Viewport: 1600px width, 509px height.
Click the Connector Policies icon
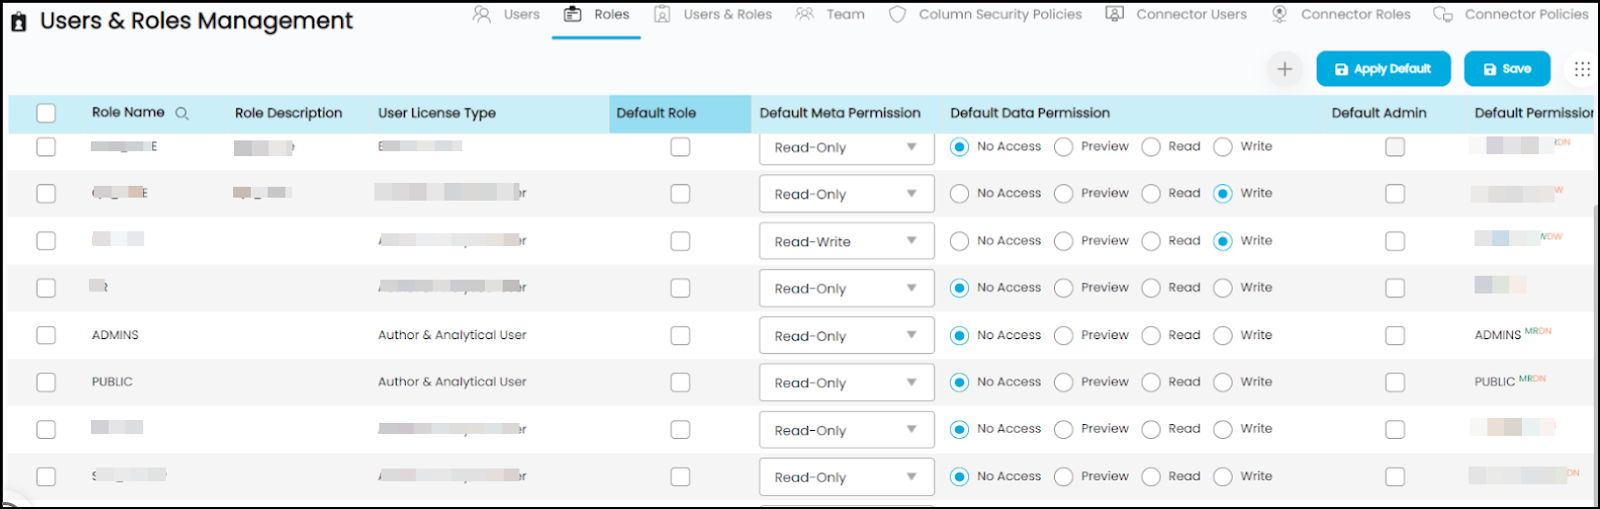click(x=1442, y=14)
